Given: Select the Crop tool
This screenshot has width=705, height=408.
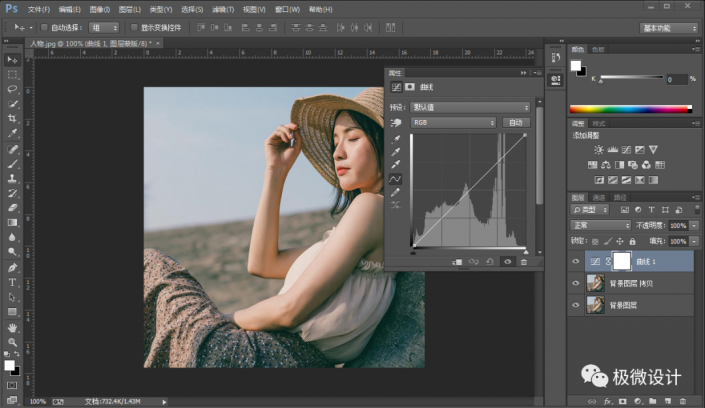Looking at the screenshot, I should coord(13,118).
